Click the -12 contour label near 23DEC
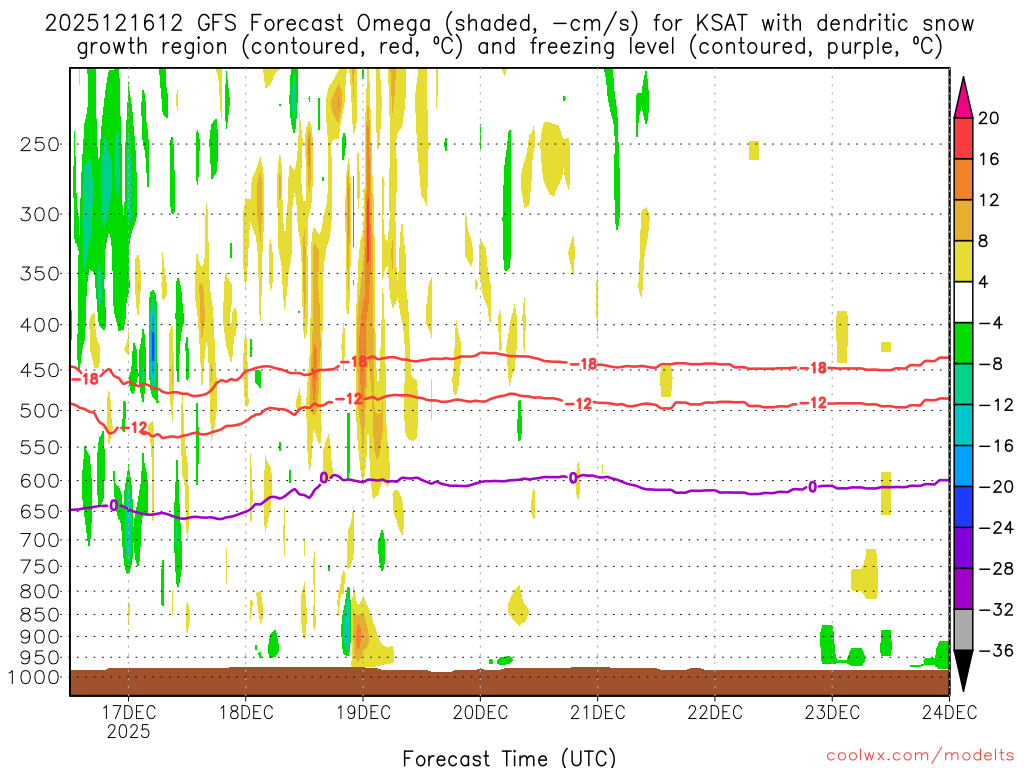Viewport: 1024px width, 768px height. [x=813, y=403]
